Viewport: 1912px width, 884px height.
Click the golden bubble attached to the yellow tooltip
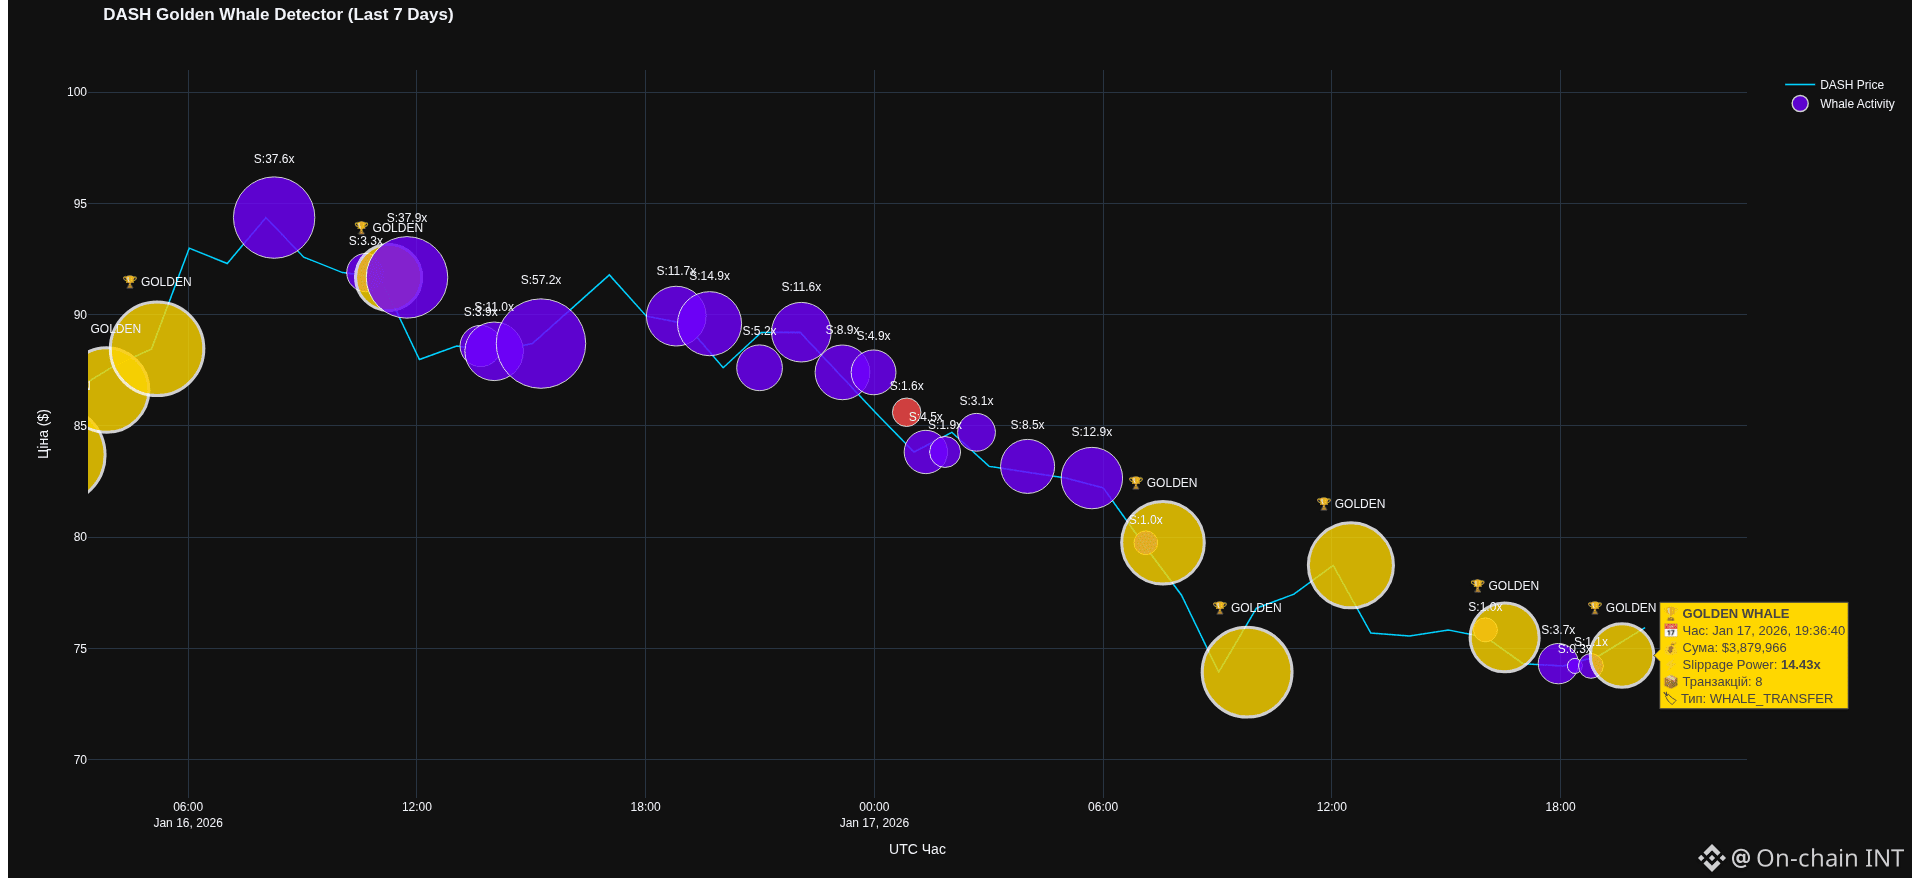pos(1622,655)
